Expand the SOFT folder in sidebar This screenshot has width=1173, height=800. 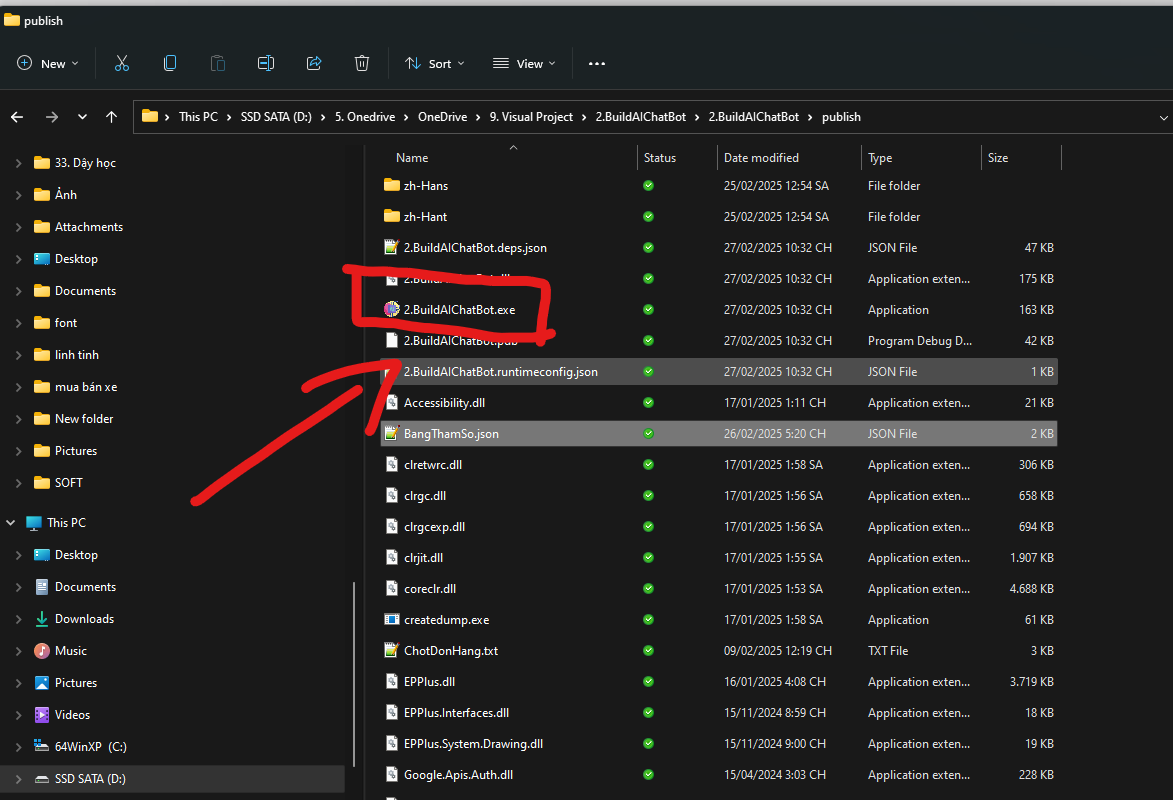coord(18,483)
